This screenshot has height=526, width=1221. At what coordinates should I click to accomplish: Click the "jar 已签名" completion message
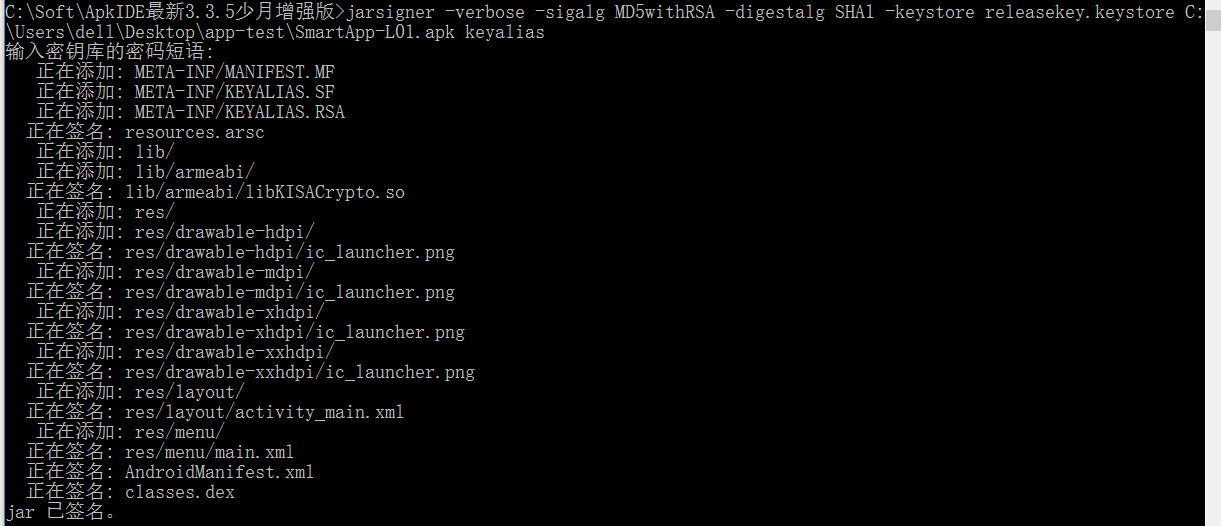point(60,512)
